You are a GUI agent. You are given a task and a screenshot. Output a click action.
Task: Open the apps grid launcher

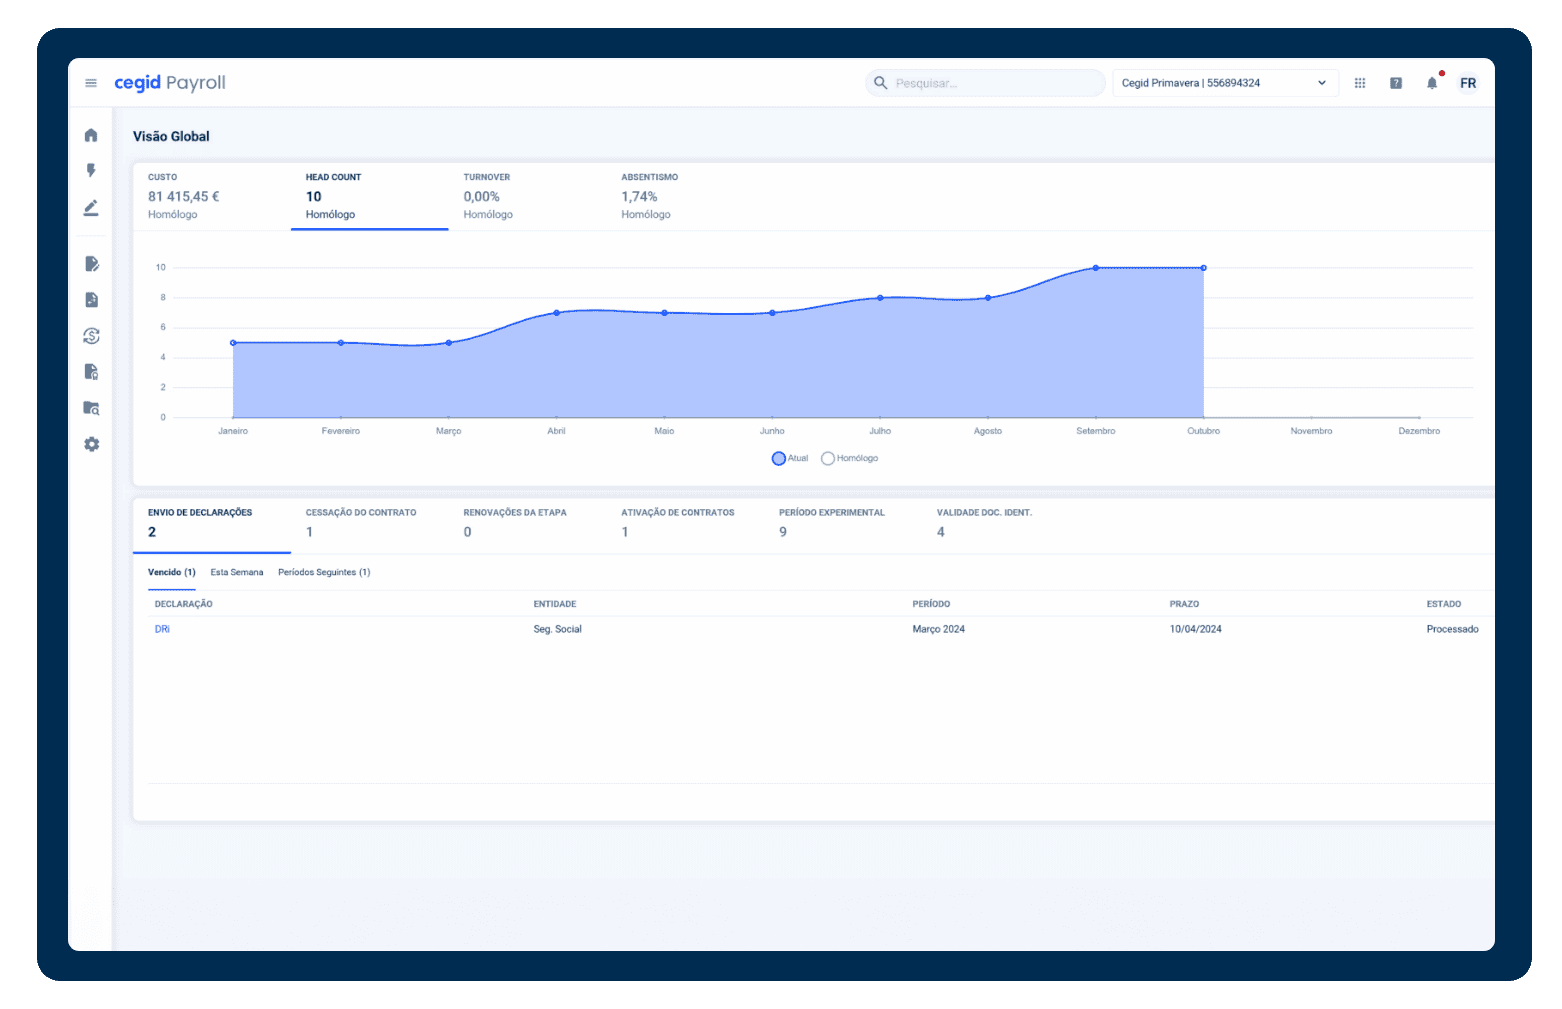[x=1360, y=83]
